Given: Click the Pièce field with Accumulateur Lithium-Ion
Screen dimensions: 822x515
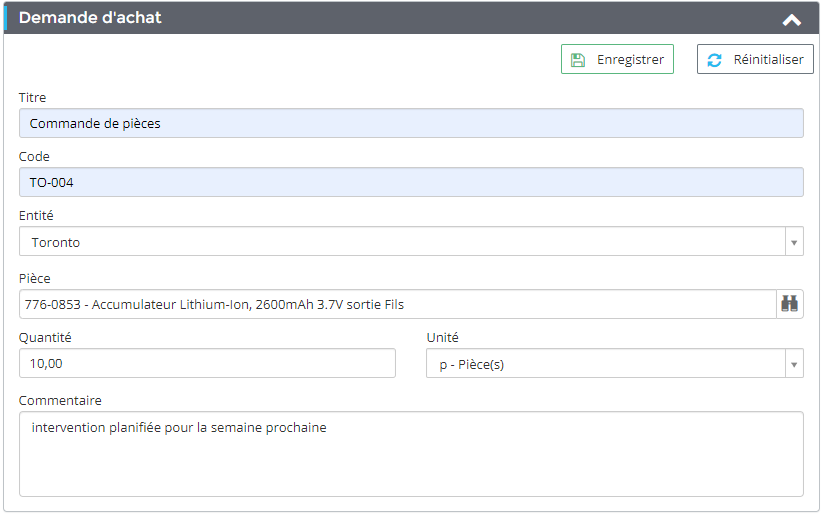Looking at the screenshot, I should [396, 304].
